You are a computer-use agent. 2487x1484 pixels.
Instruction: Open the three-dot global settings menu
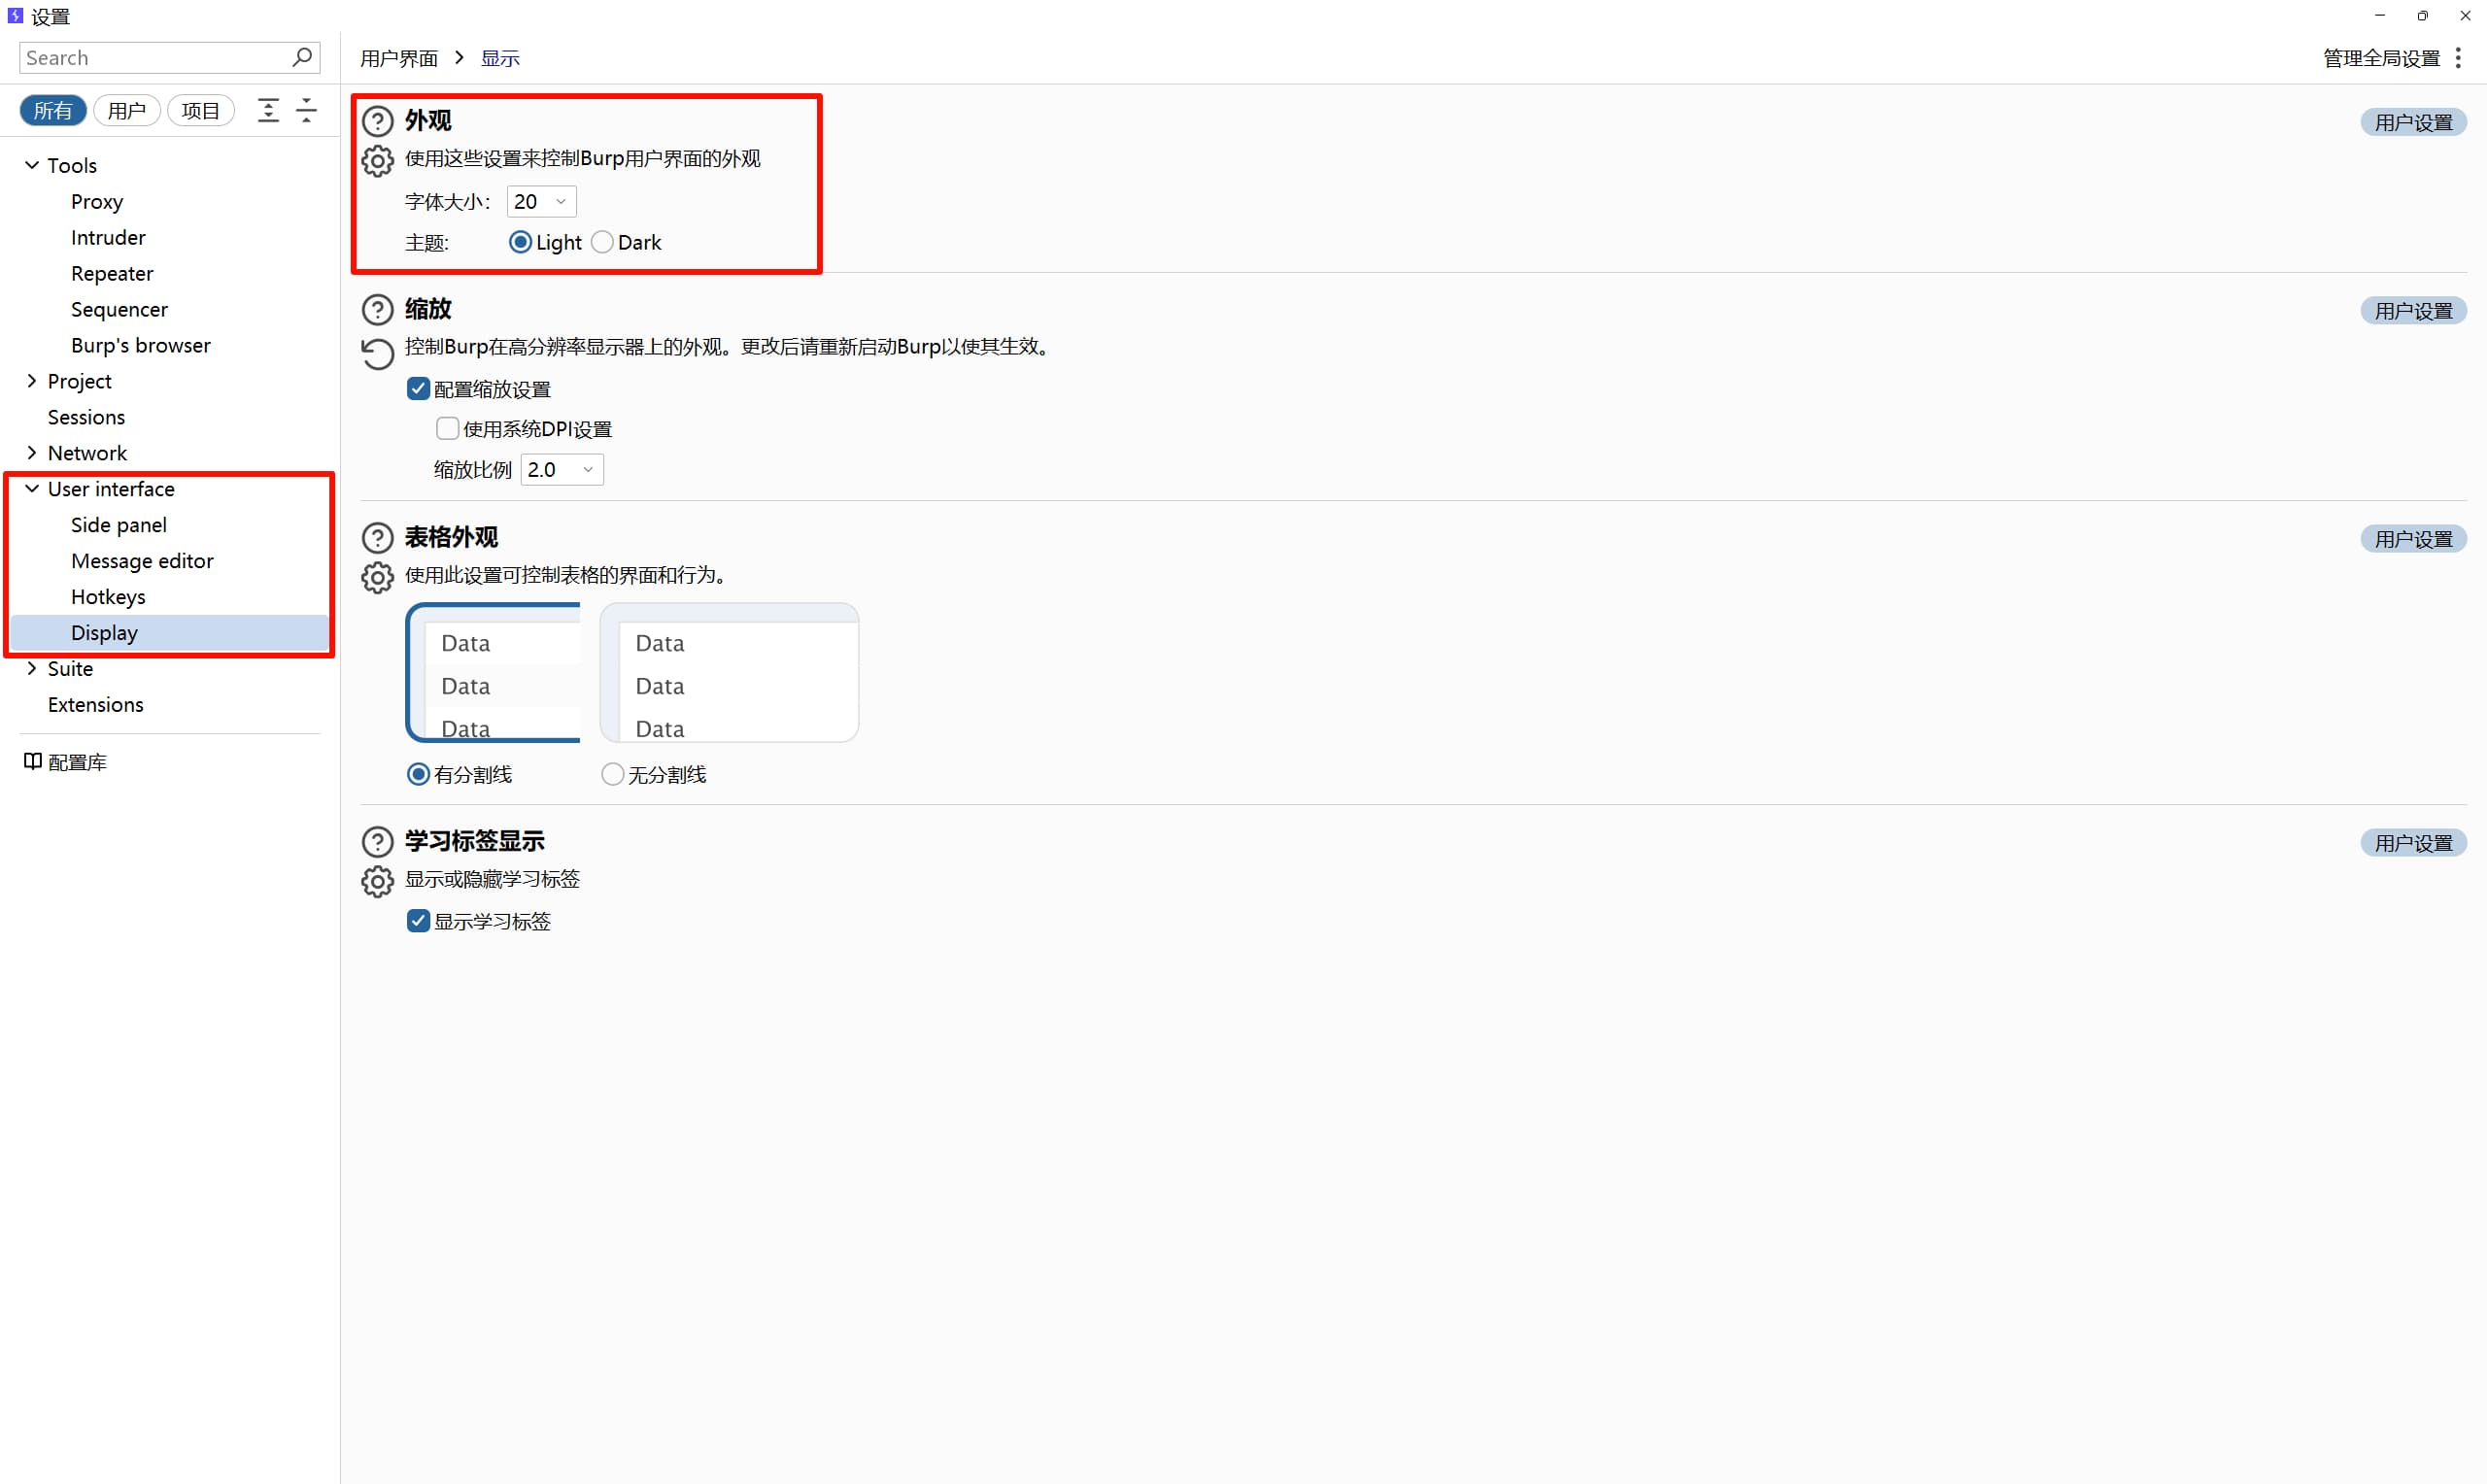click(2458, 58)
